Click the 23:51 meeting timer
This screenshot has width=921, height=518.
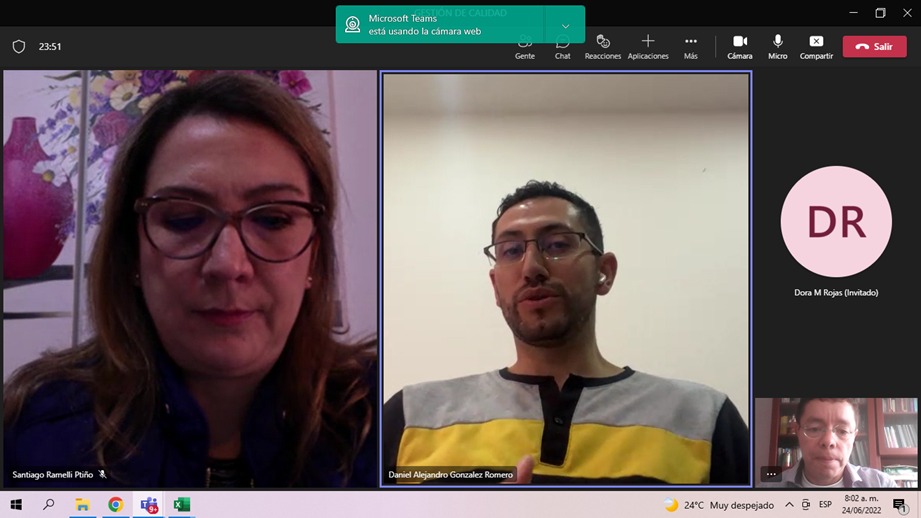pyautogui.click(x=50, y=46)
